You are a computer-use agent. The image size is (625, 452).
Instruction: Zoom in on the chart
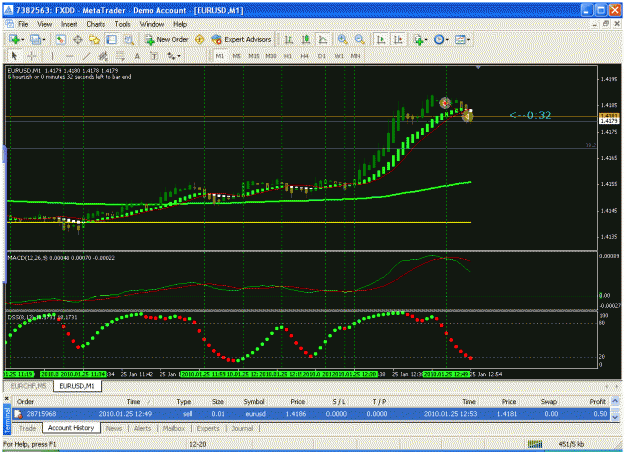[x=342, y=39]
